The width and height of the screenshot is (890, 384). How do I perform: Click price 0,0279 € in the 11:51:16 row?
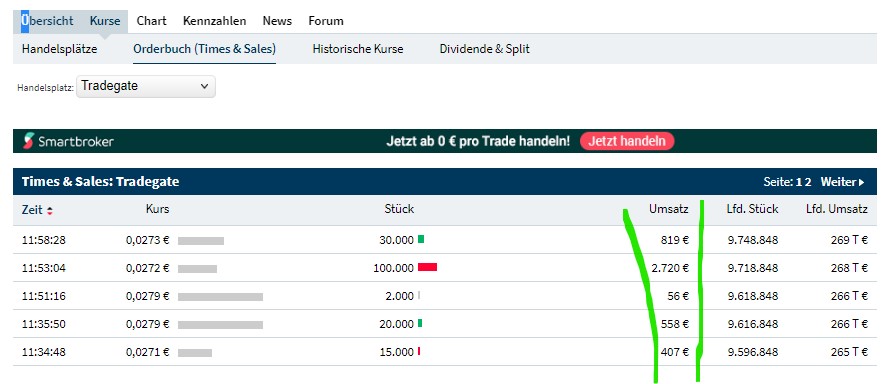coord(148,296)
